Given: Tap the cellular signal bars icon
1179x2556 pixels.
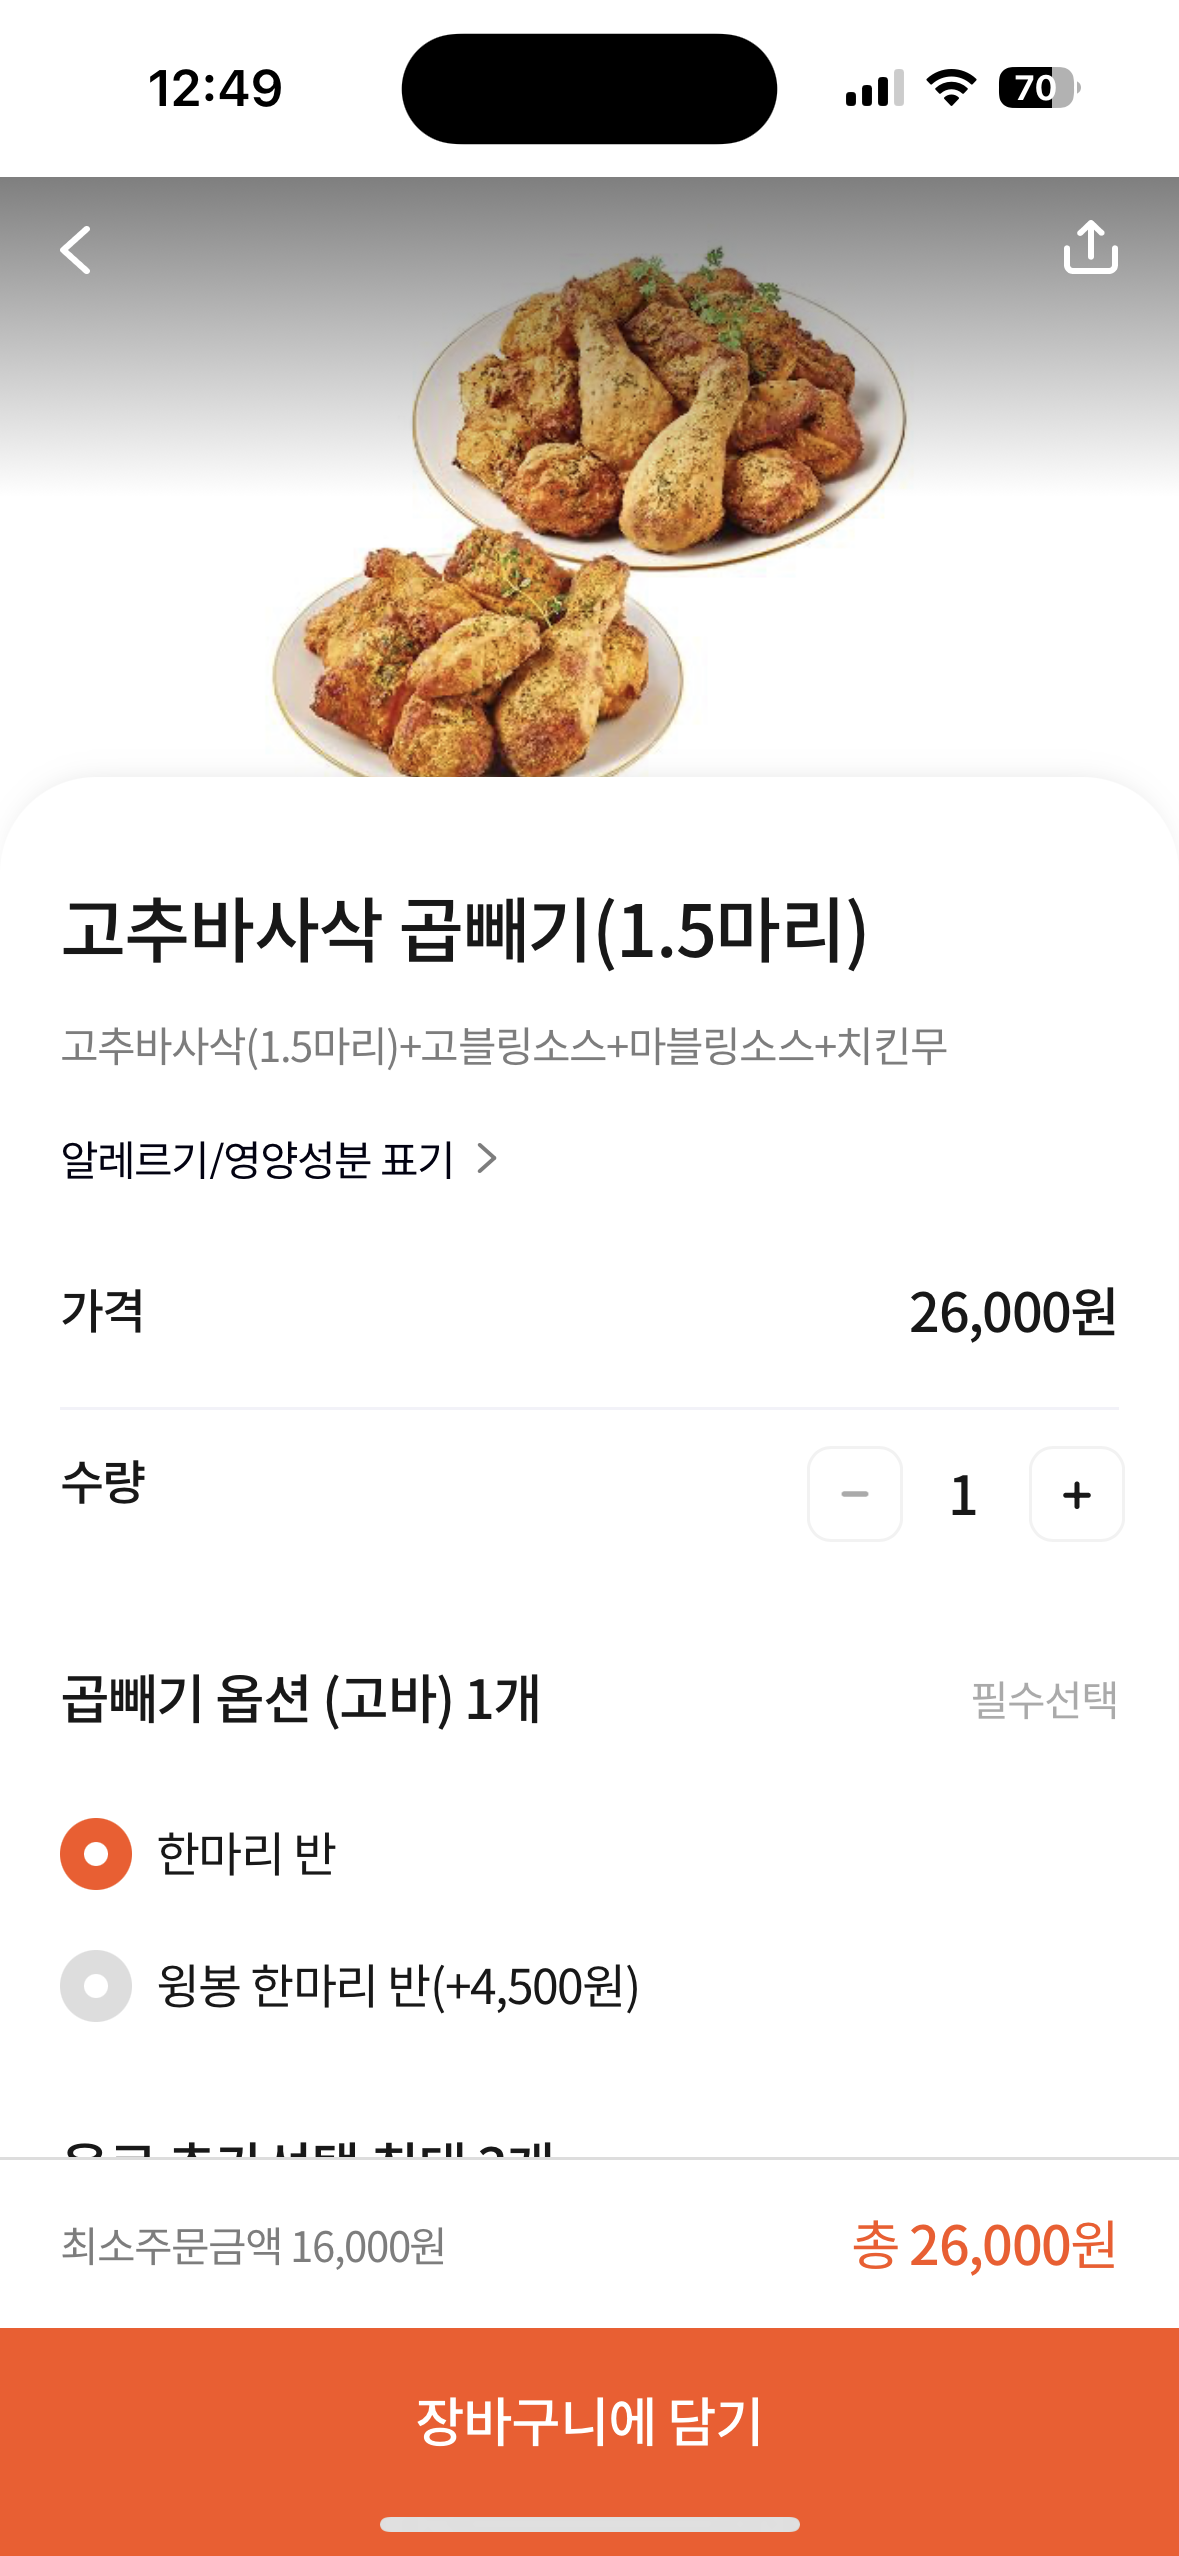Looking at the screenshot, I should click(874, 88).
